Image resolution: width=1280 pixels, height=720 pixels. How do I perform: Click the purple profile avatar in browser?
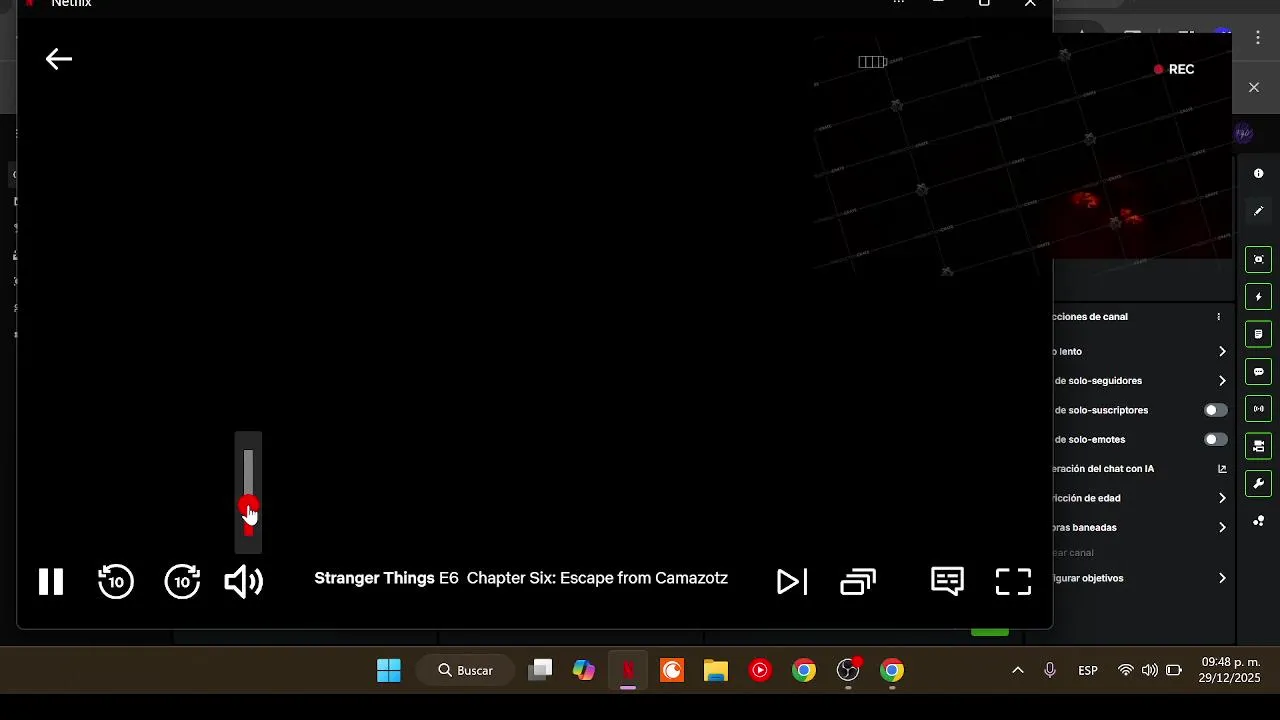coord(1244,133)
